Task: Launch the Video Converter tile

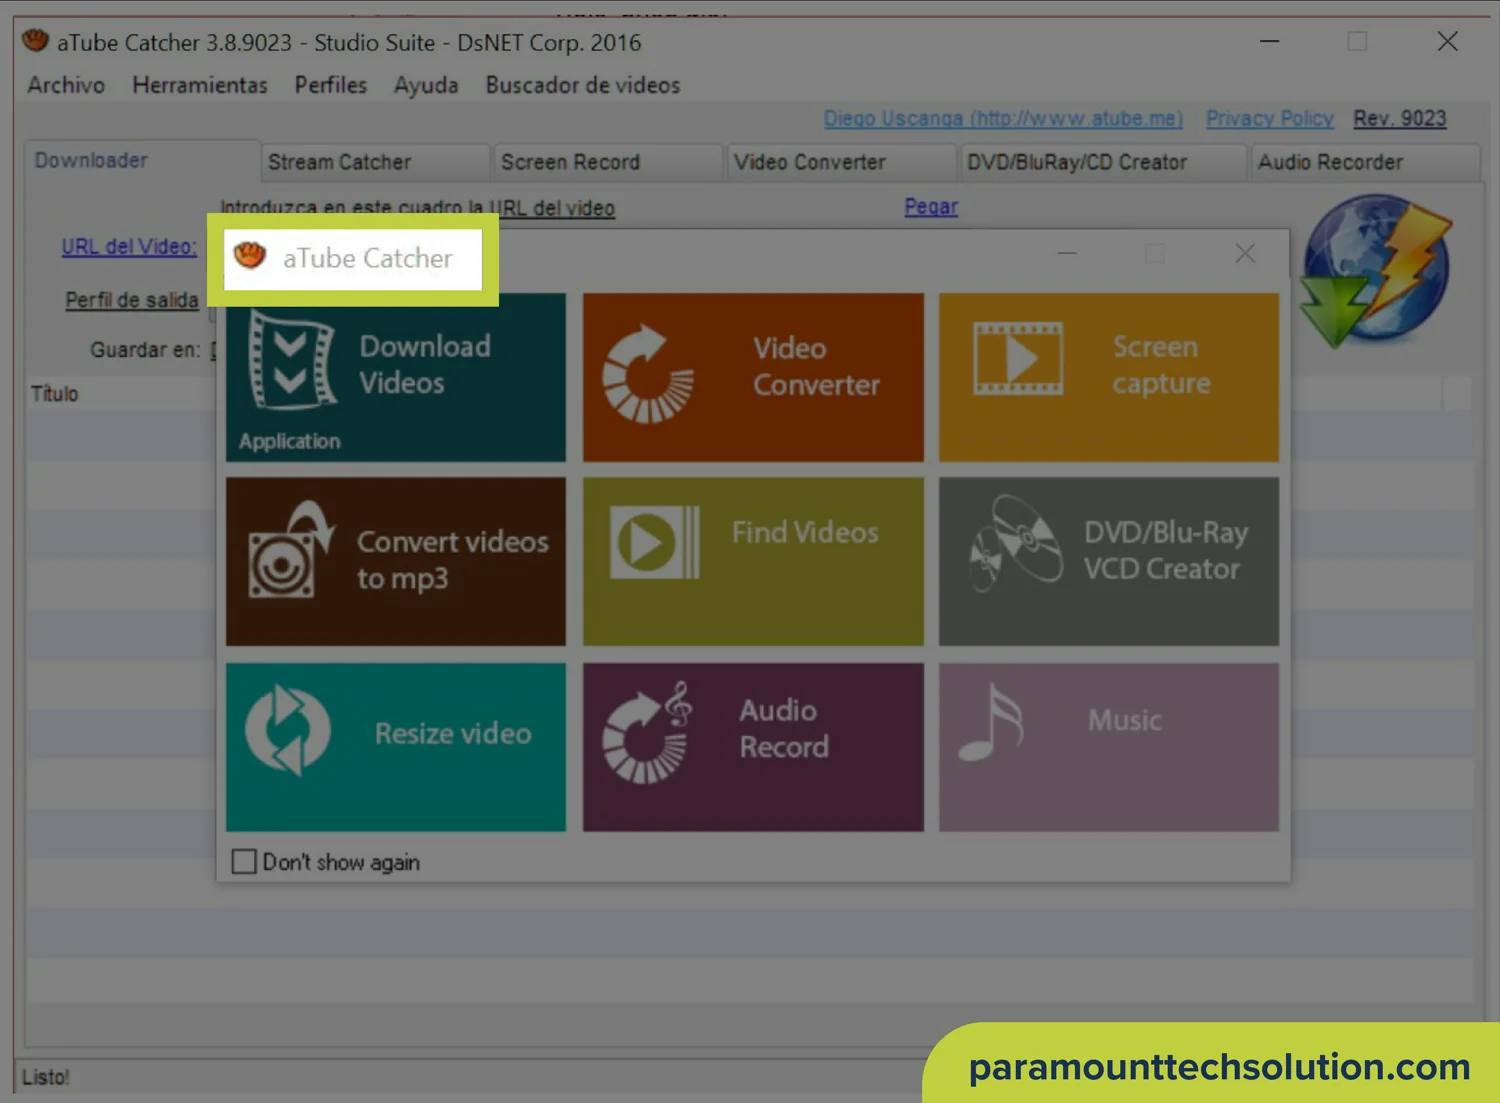Action: [x=753, y=377]
